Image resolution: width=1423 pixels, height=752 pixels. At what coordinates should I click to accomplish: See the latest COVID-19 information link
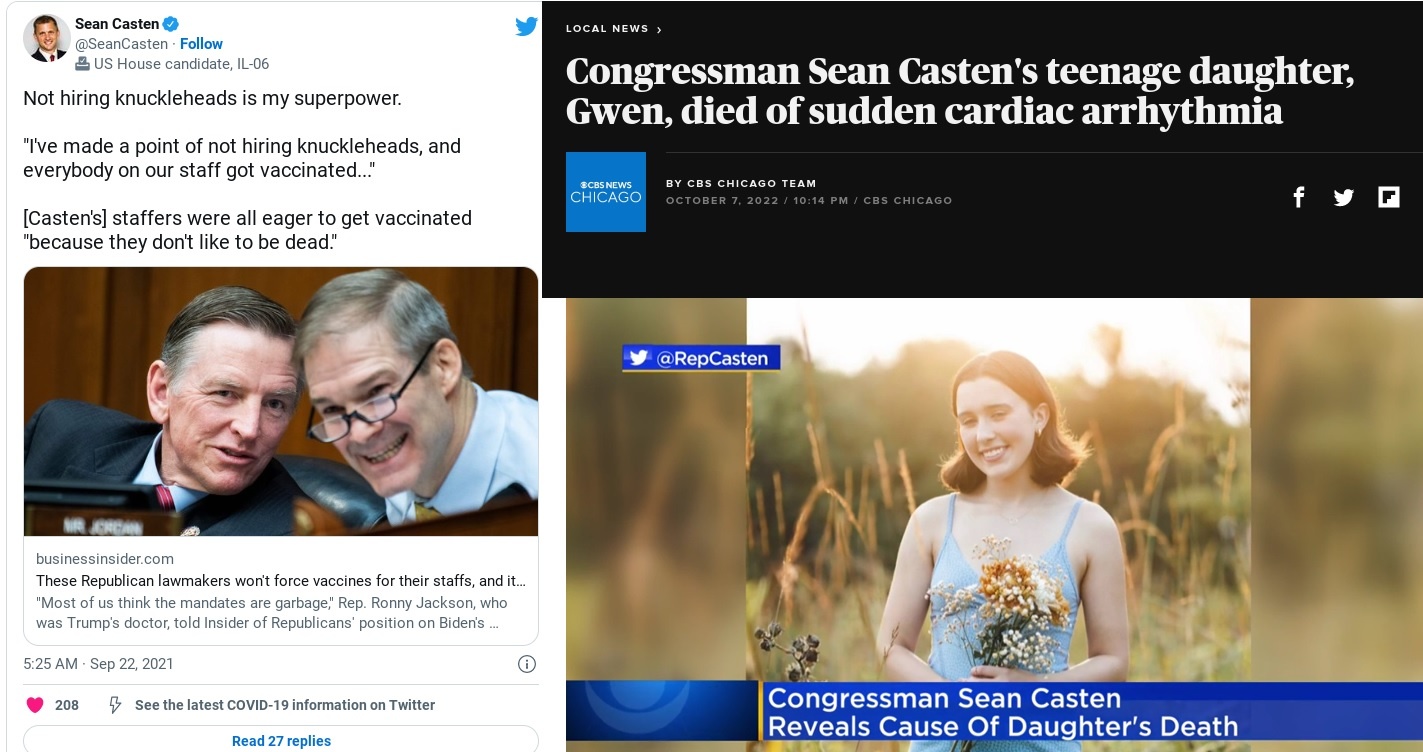point(285,705)
